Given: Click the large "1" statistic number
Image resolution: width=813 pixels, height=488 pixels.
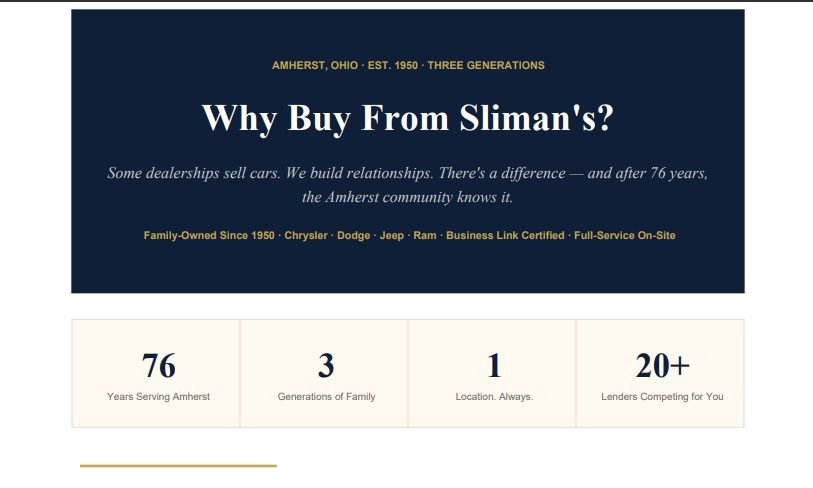Looking at the screenshot, I should point(494,366).
